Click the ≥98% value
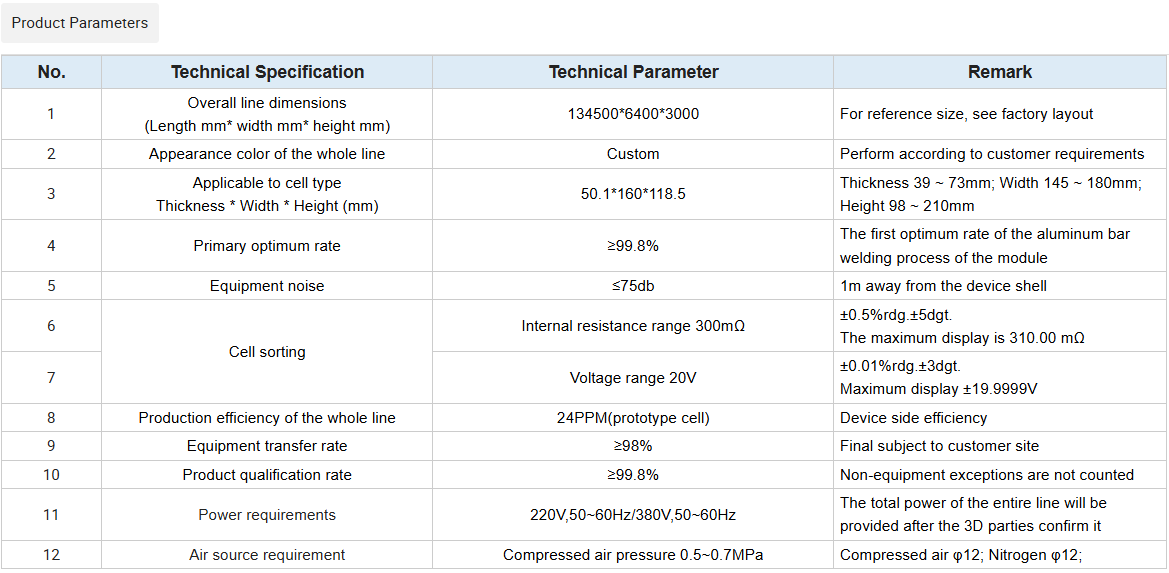The image size is (1169, 573). click(x=633, y=446)
